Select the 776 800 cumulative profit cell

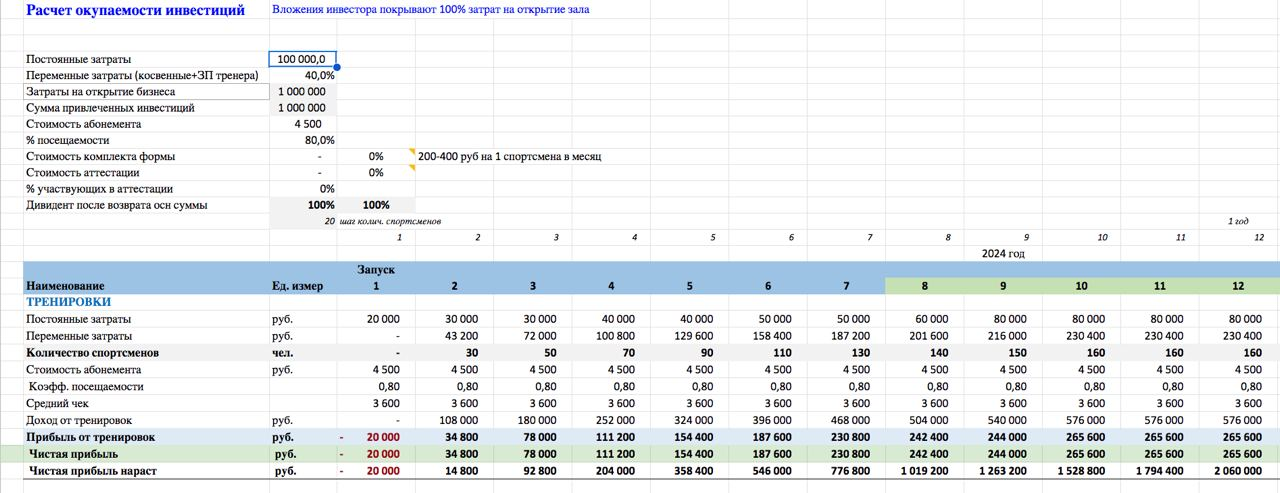click(x=846, y=470)
